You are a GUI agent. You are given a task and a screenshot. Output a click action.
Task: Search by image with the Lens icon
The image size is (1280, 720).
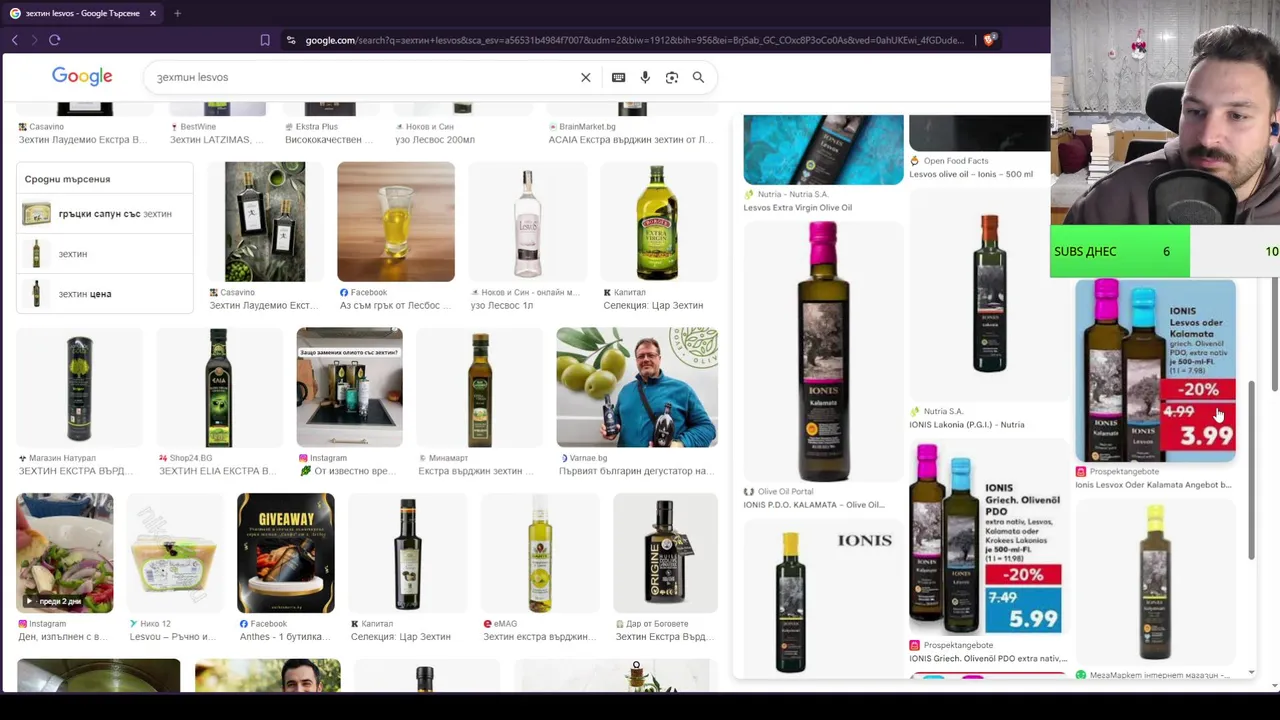(672, 77)
